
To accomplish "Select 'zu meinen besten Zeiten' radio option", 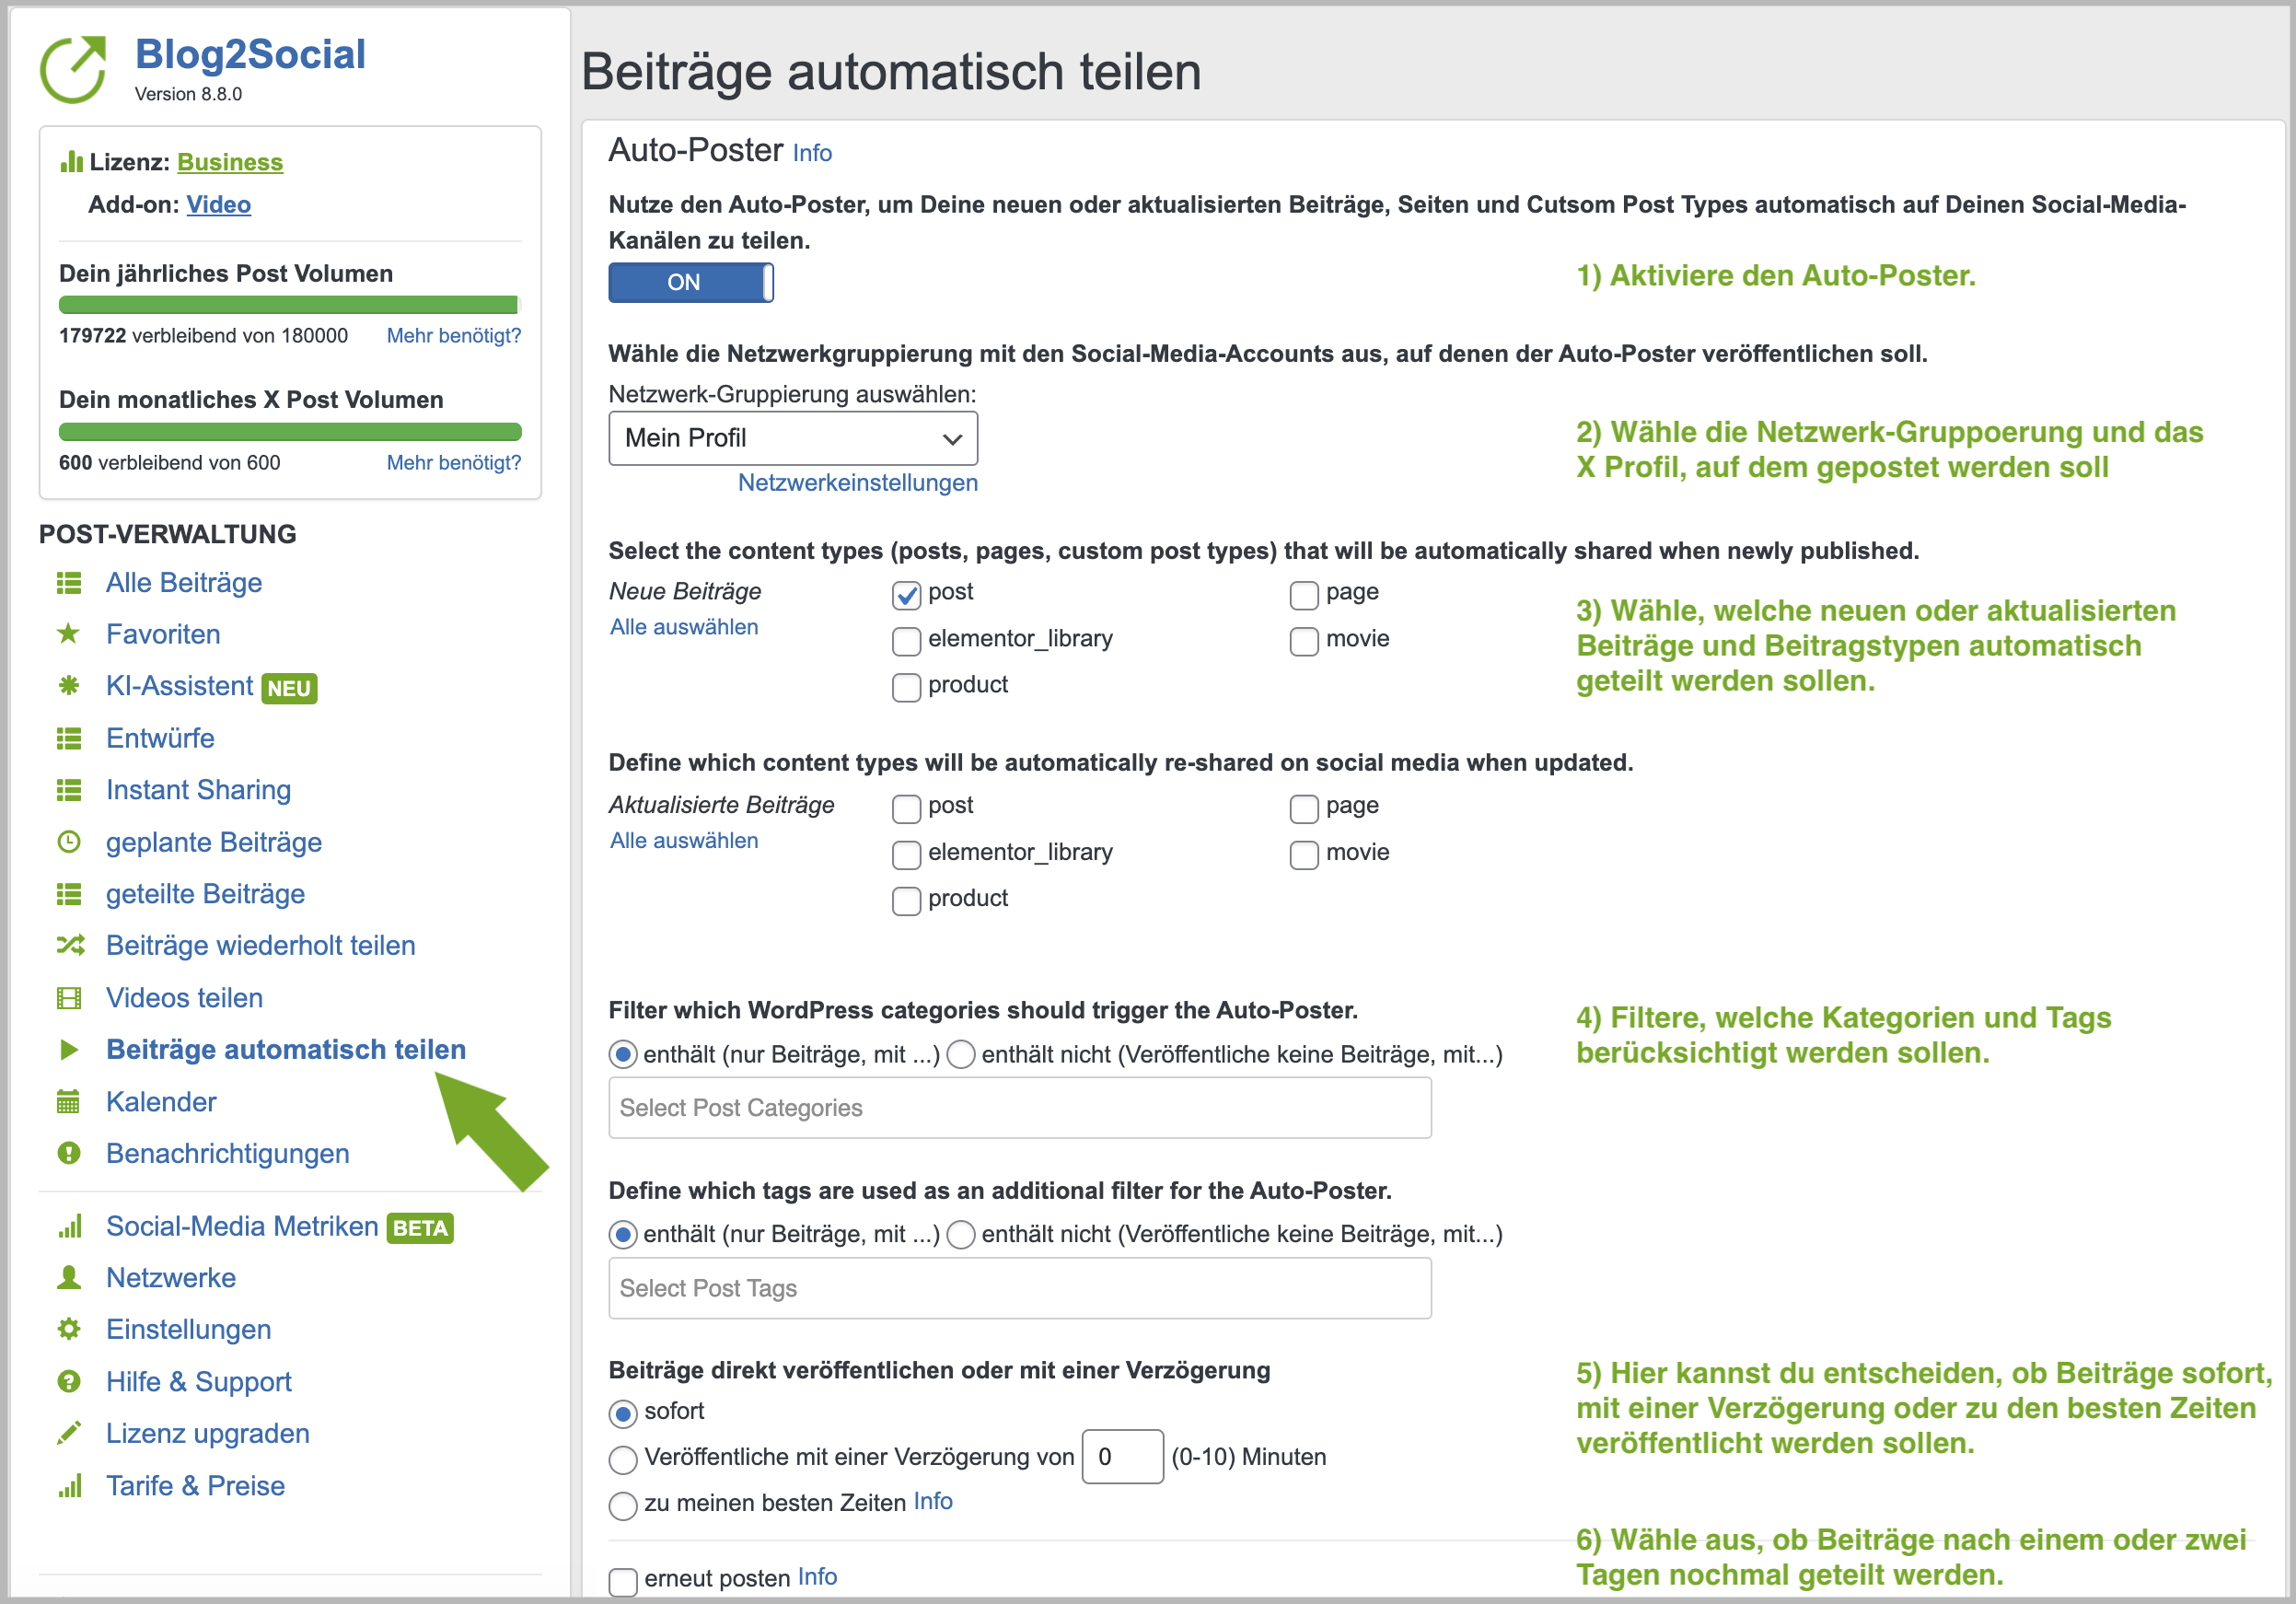I will click(623, 1505).
